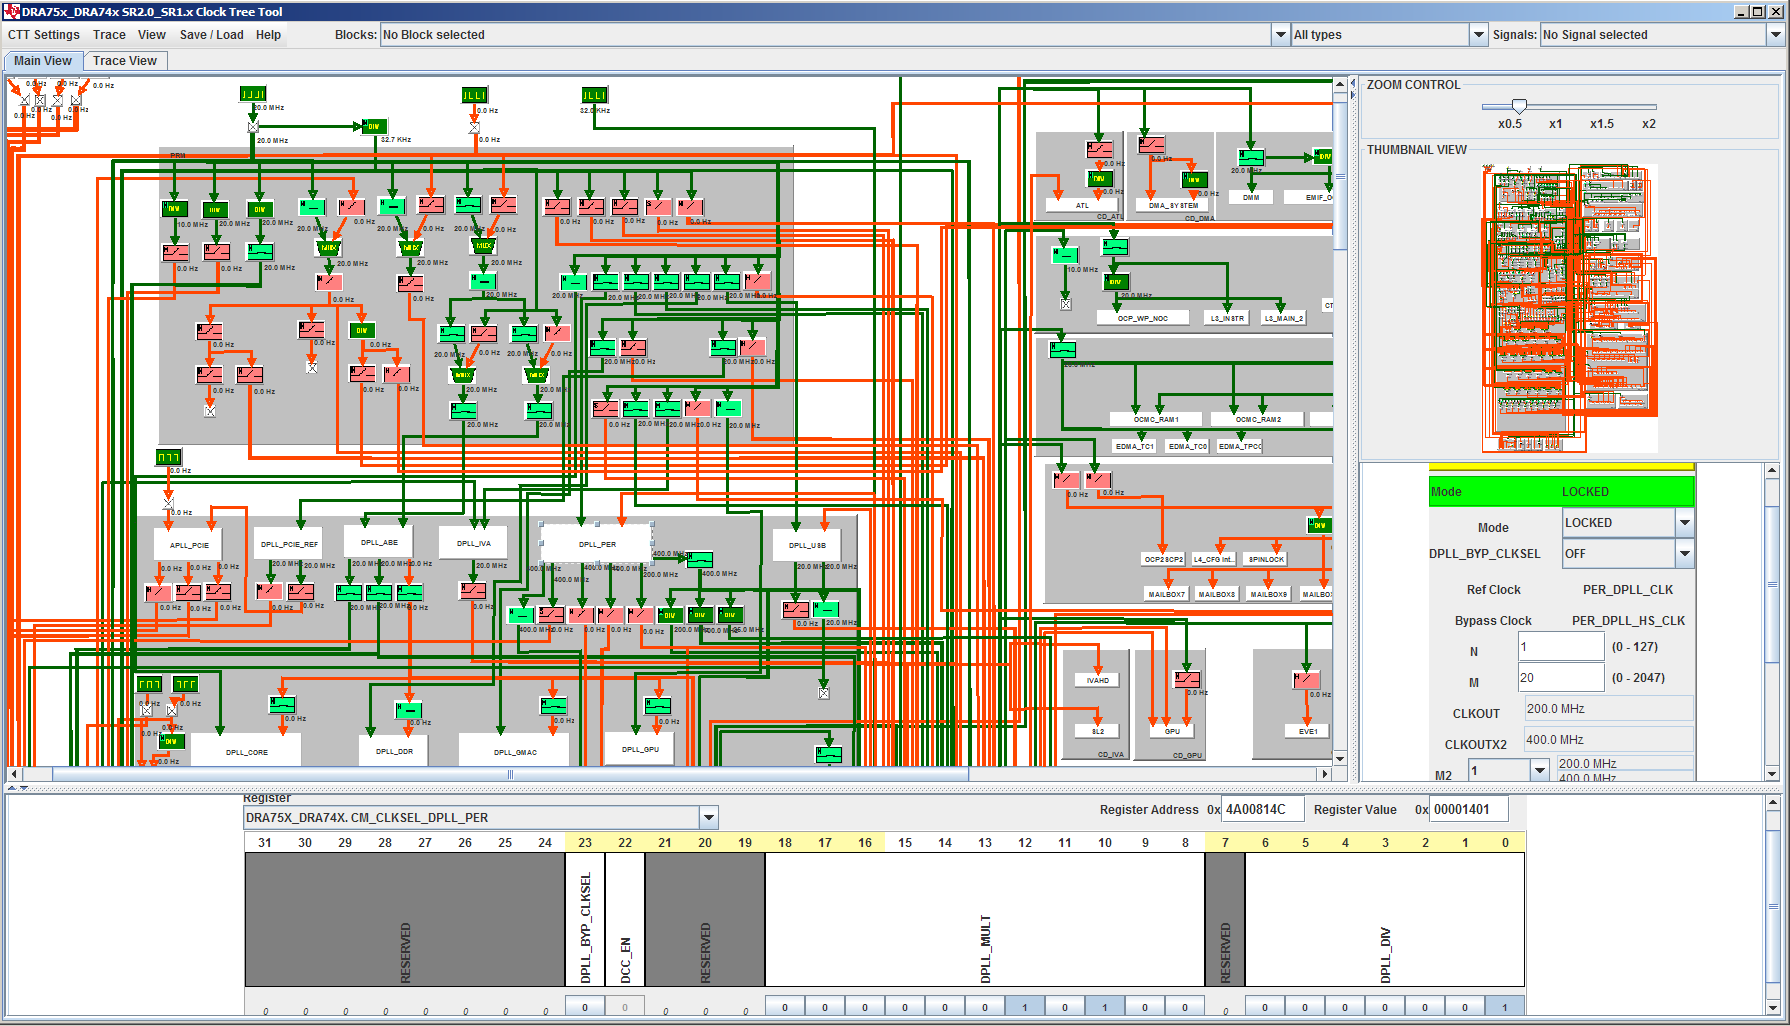Toggle register bit 3 value
This screenshot has width=1790, height=1026.
click(x=1385, y=1006)
